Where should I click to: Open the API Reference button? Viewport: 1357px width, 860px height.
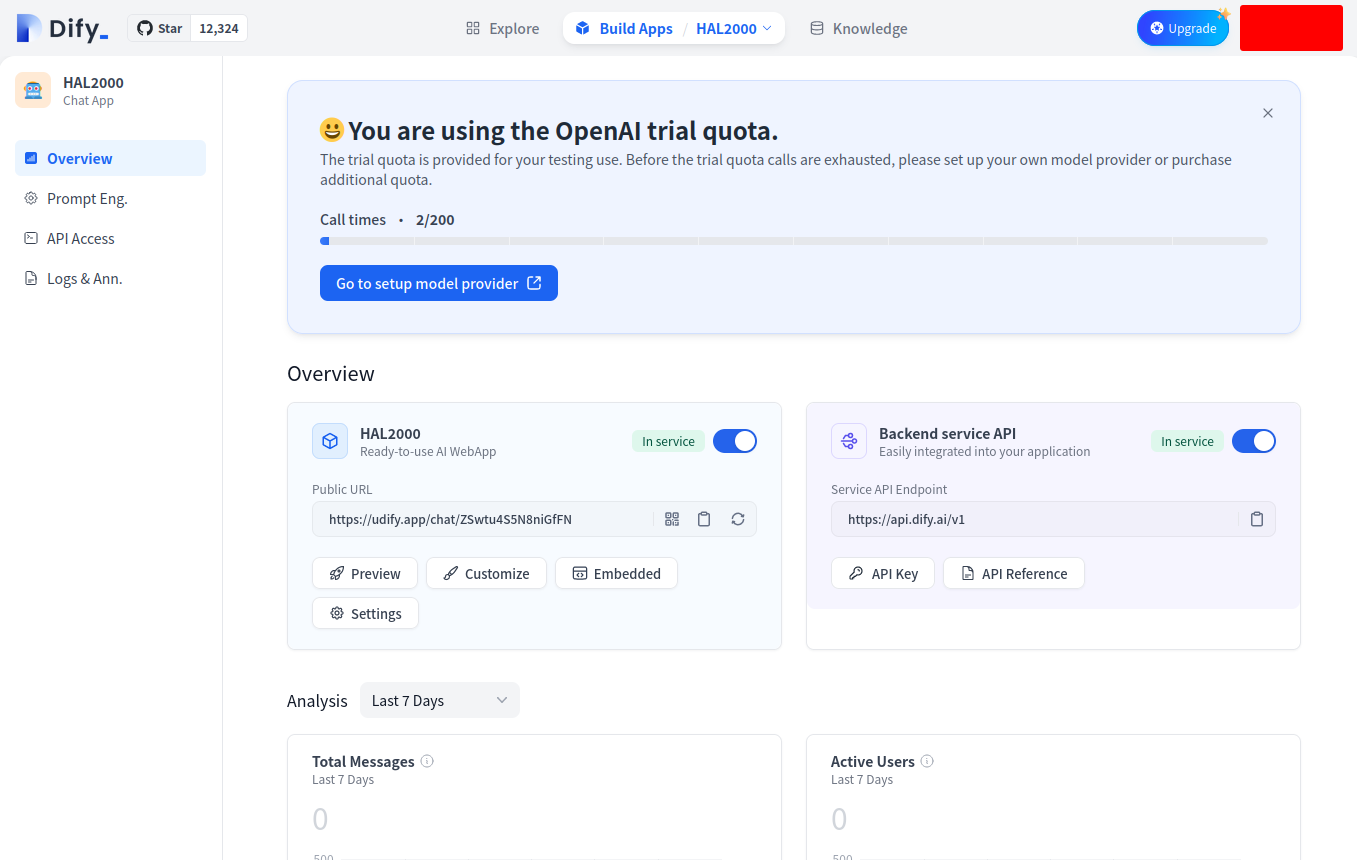click(1014, 573)
